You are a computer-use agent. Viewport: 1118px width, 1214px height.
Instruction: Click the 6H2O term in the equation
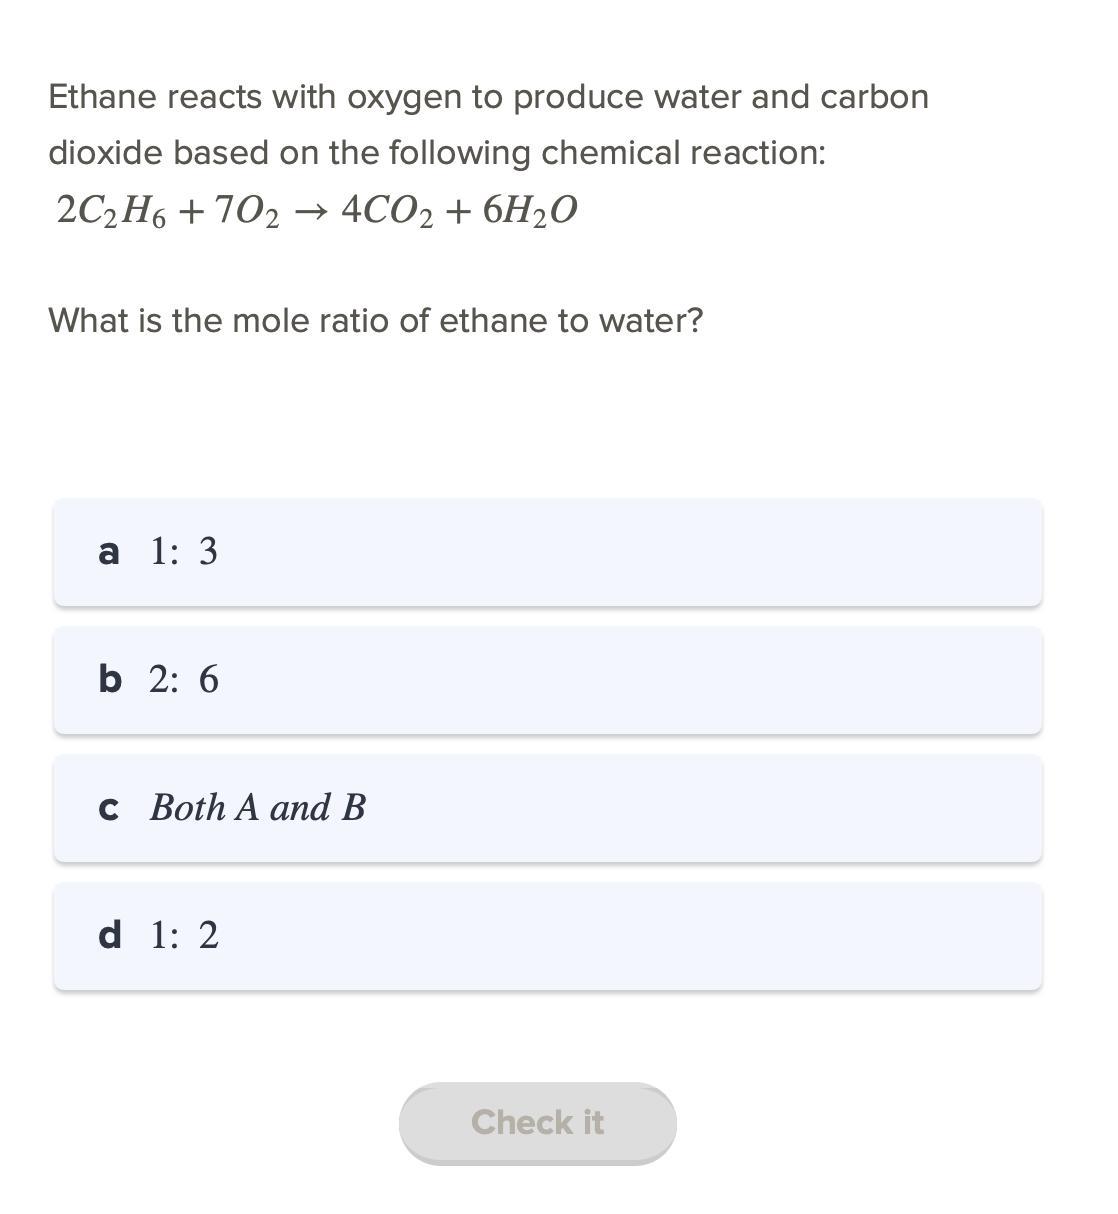click(529, 211)
